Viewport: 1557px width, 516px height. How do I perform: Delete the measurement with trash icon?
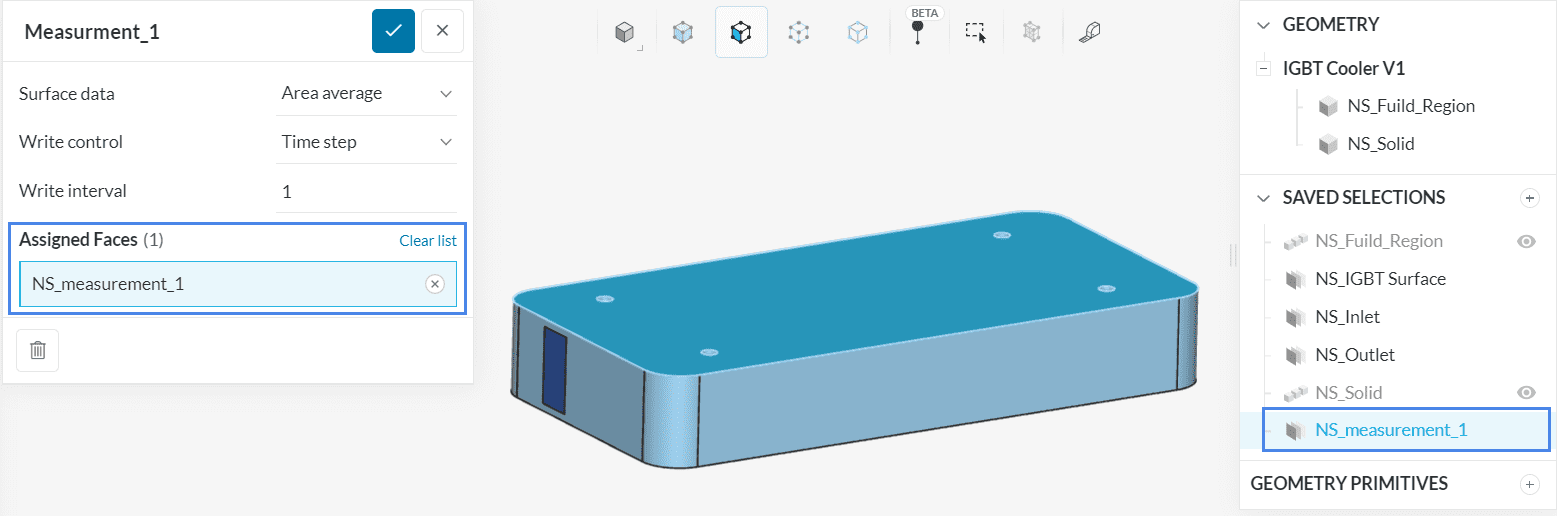[x=38, y=350]
